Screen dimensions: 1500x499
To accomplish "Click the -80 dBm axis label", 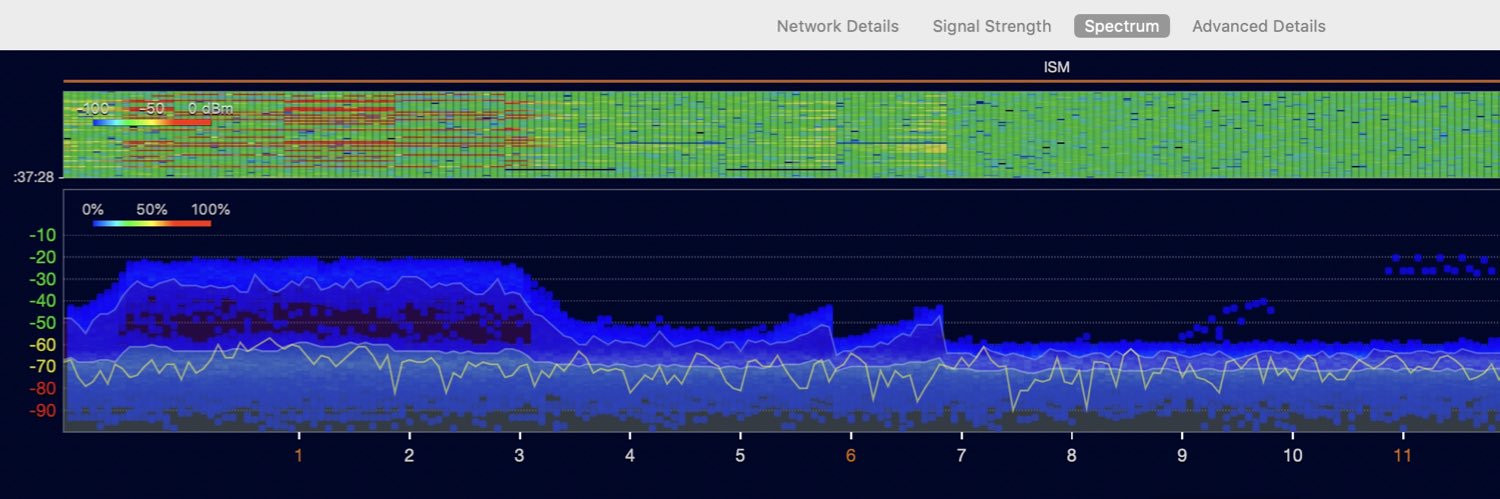I will pyautogui.click(x=42, y=389).
